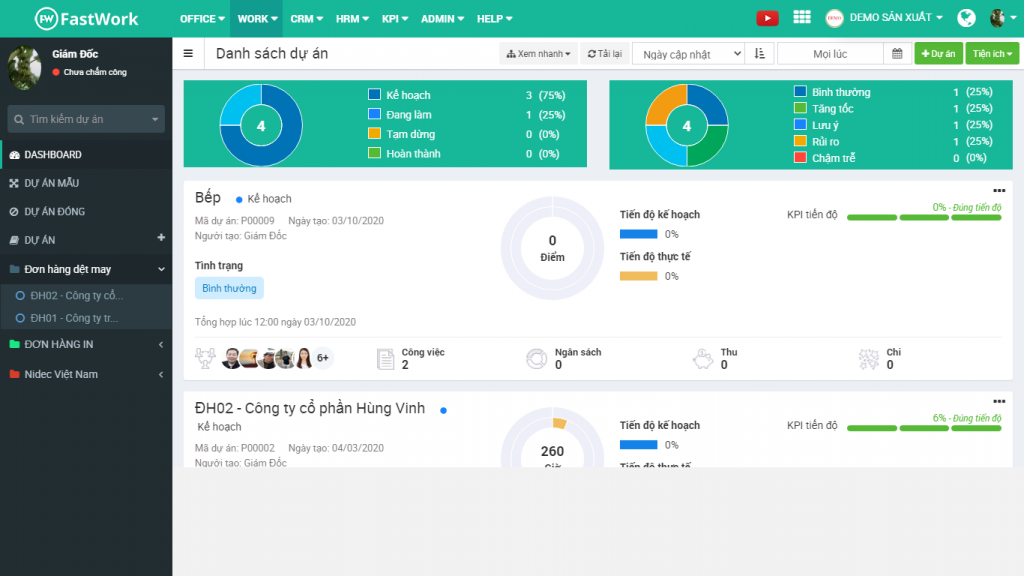Click the Kế hoạch legend color swatch
Viewport: 1024px width, 576px height.
coord(374,95)
